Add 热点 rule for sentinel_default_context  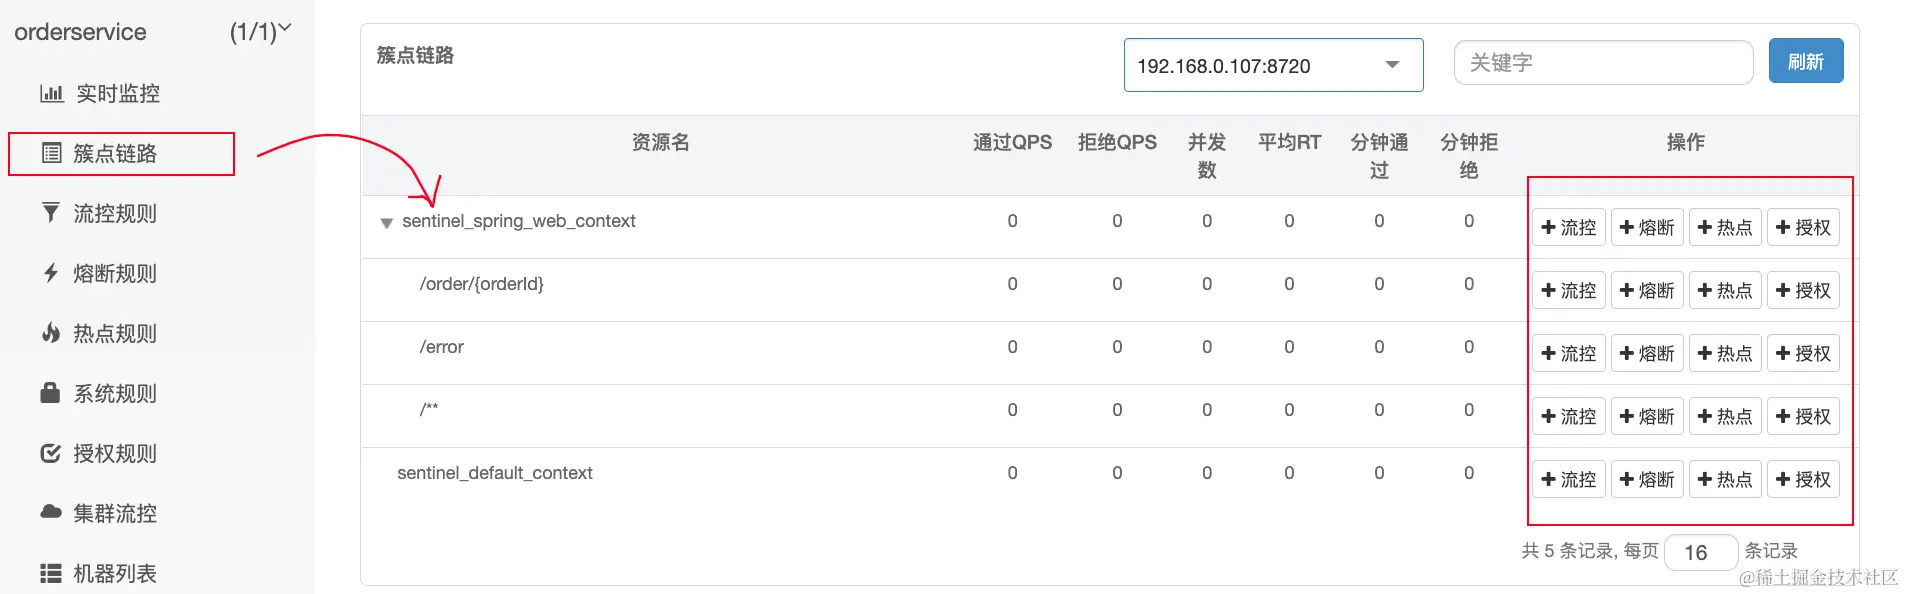[x=1725, y=479]
